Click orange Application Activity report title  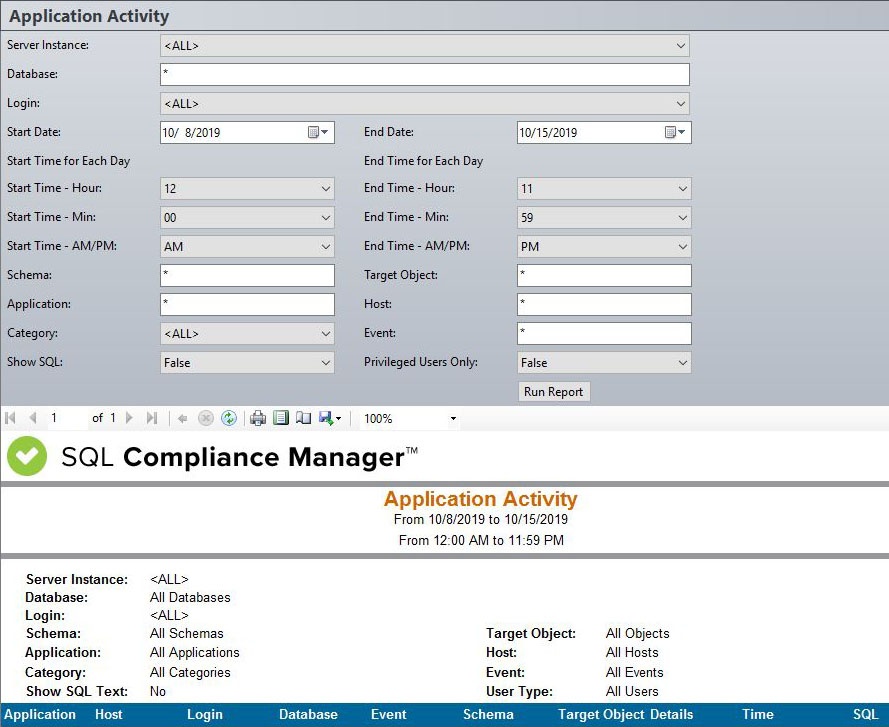(481, 498)
